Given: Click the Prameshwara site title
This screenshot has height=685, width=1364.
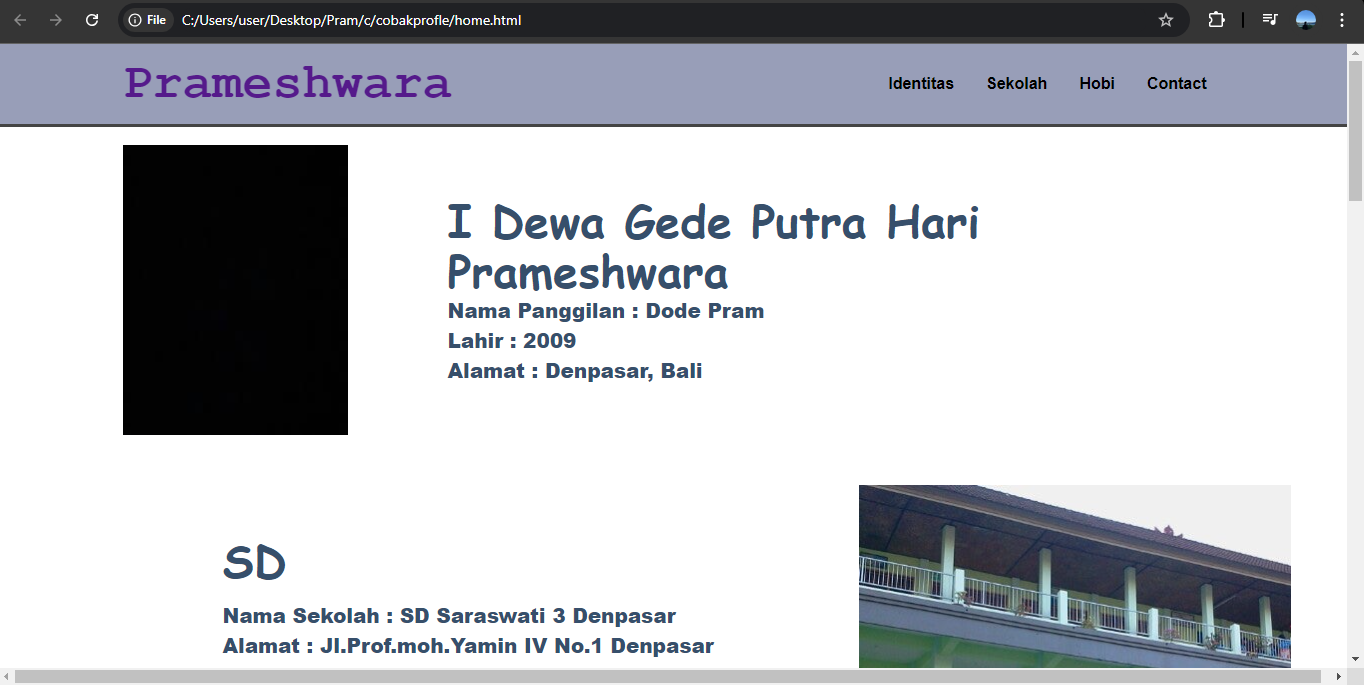Looking at the screenshot, I should pyautogui.click(x=287, y=84).
